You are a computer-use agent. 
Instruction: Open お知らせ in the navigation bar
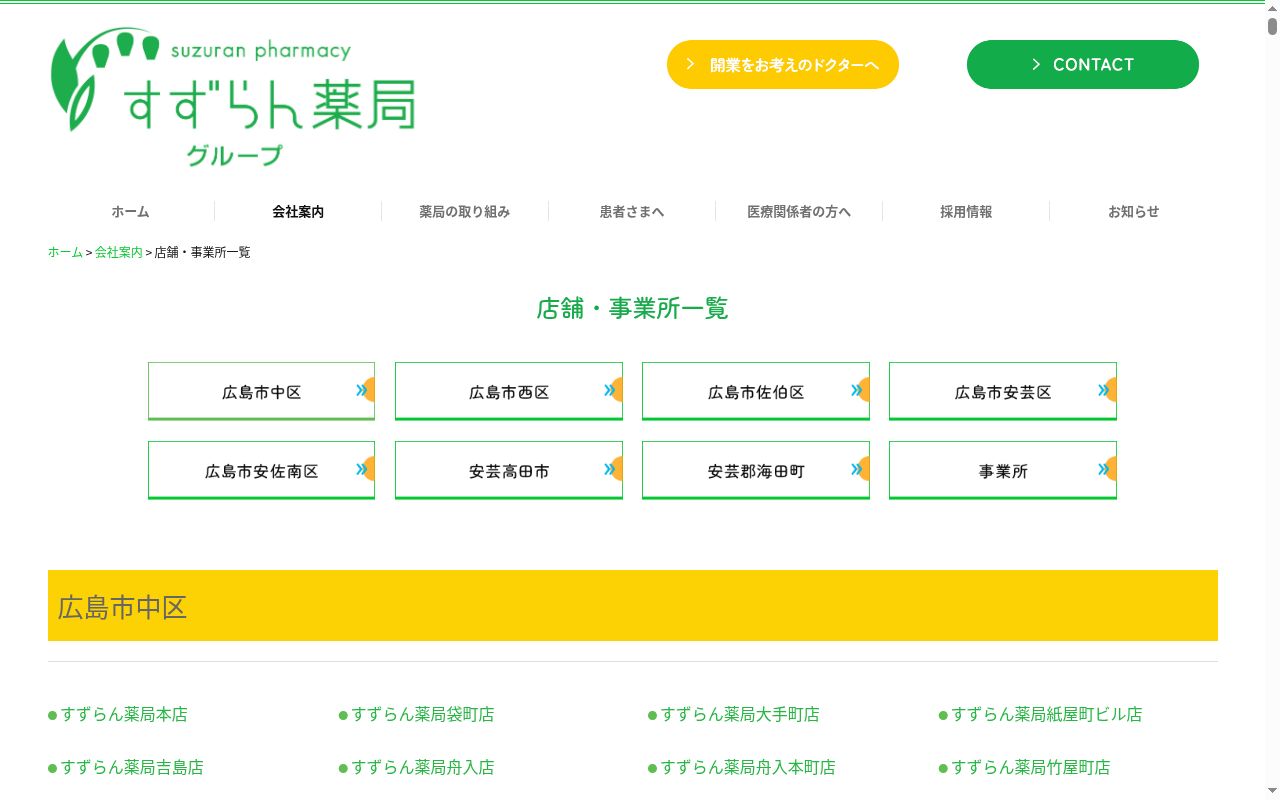pos(1133,212)
